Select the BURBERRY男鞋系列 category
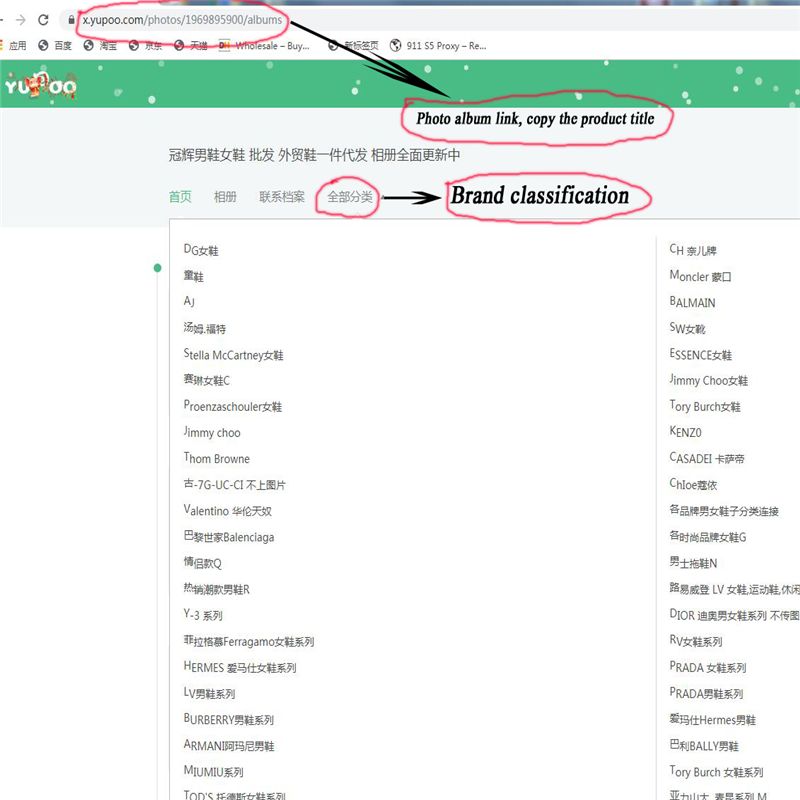800x800 pixels. click(229, 719)
